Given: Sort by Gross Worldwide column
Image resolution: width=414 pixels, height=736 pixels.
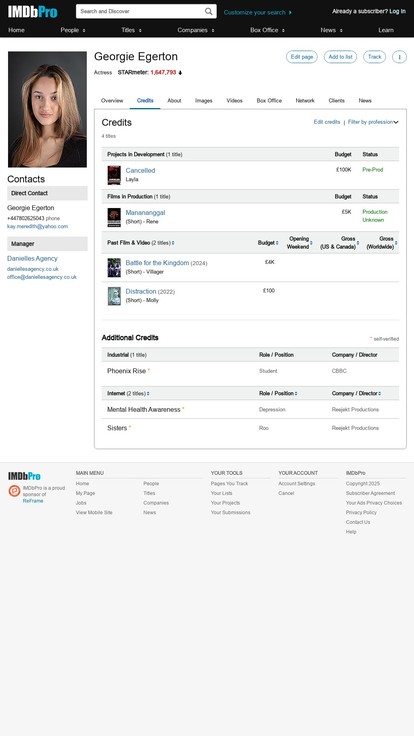Looking at the screenshot, I should point(382,243).
